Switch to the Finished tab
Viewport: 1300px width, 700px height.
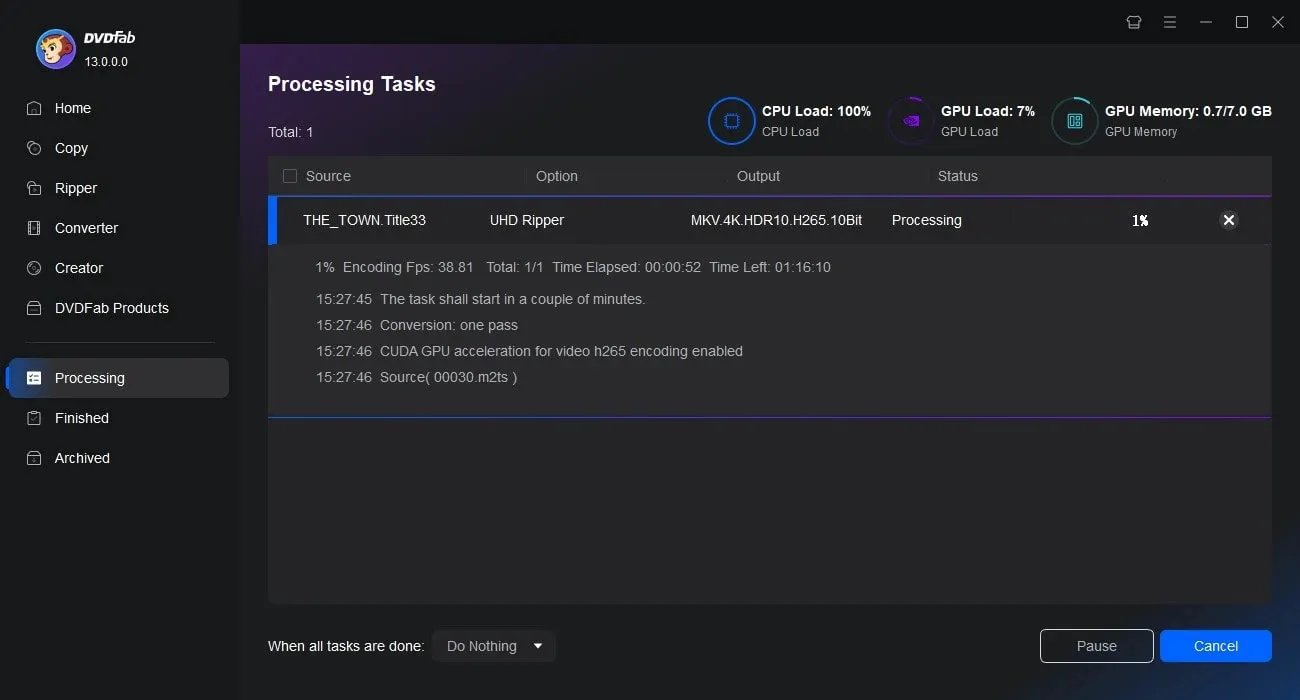(x=79, y=418)
